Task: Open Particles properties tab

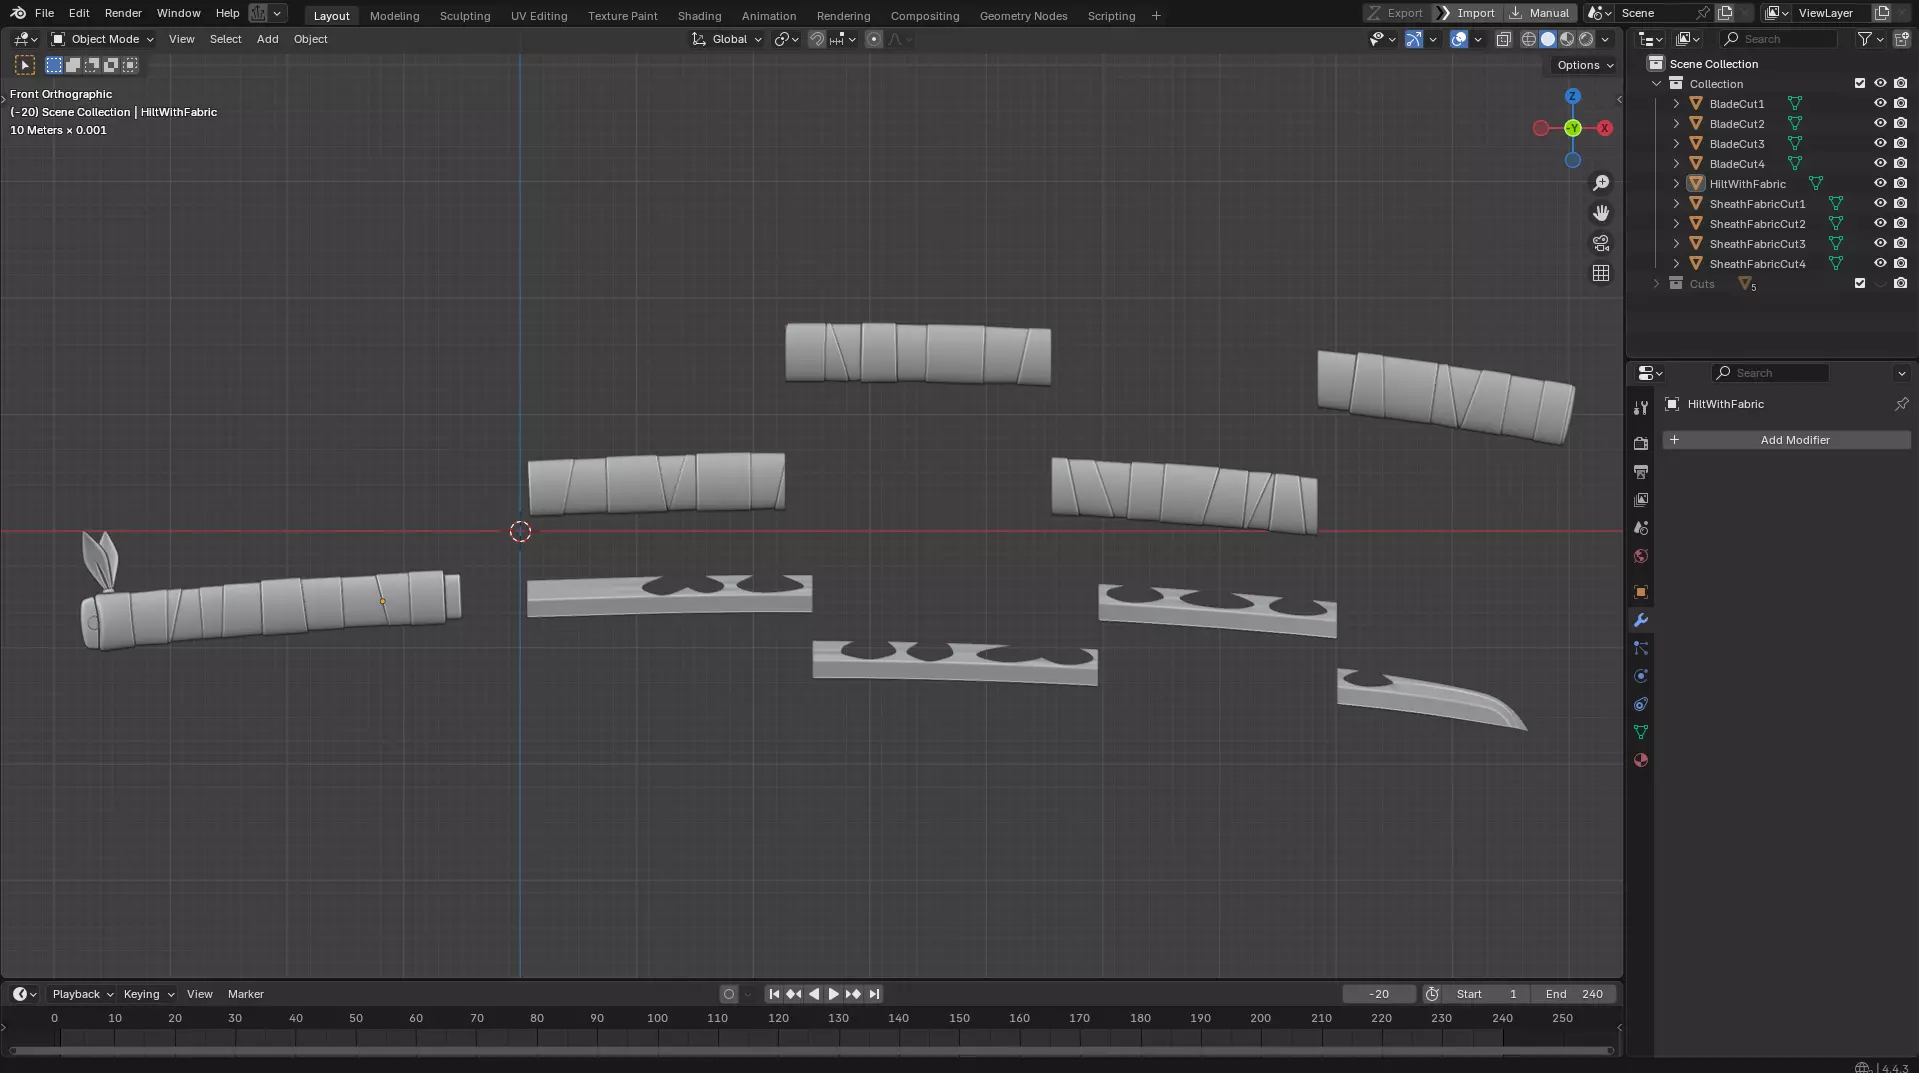Action: click(1641, 648)
